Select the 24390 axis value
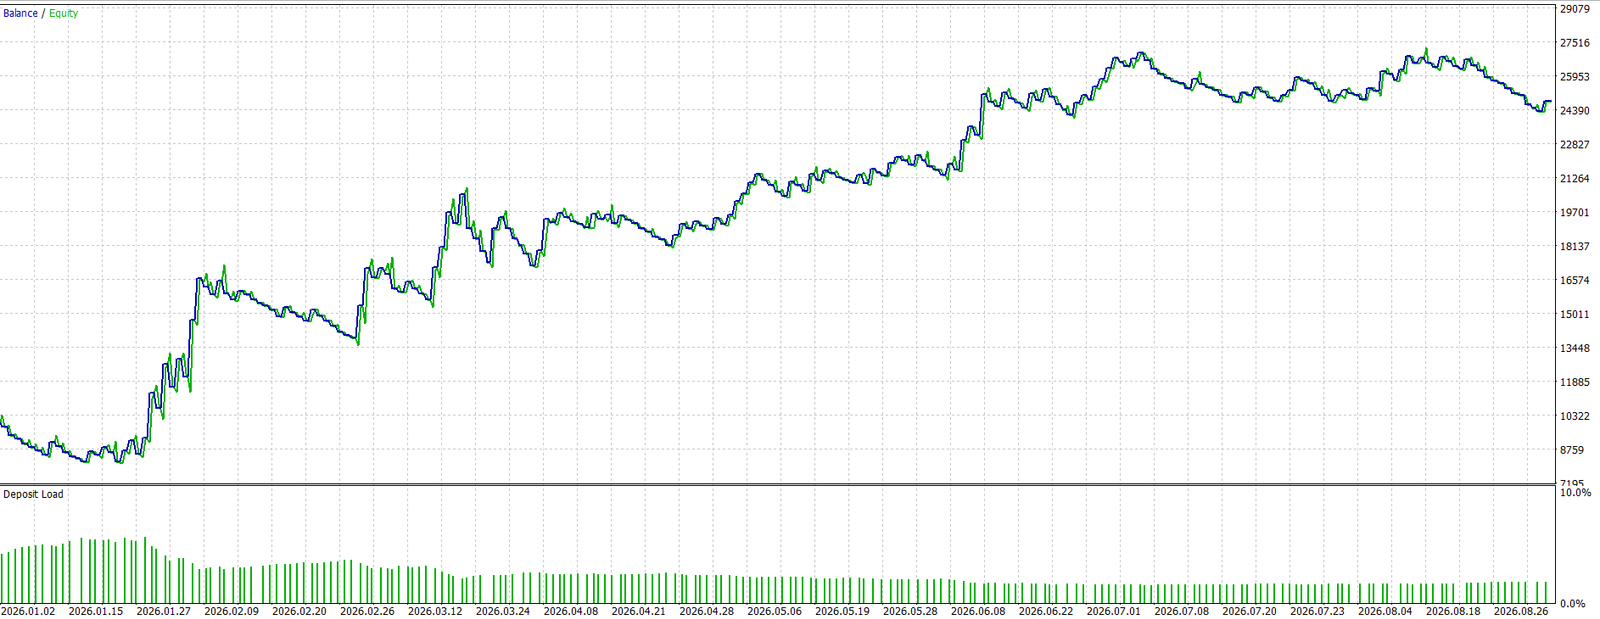 click(x=1575, y=111)
